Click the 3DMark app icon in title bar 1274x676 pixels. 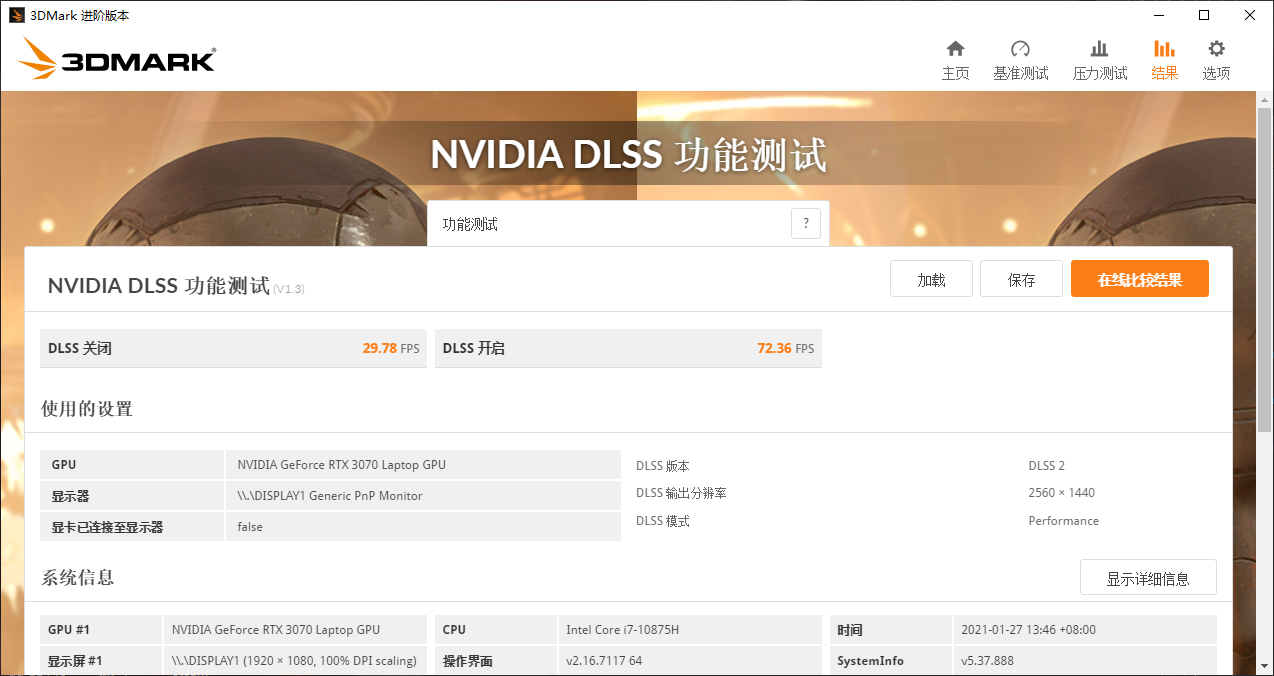click(x=17, y=15)
